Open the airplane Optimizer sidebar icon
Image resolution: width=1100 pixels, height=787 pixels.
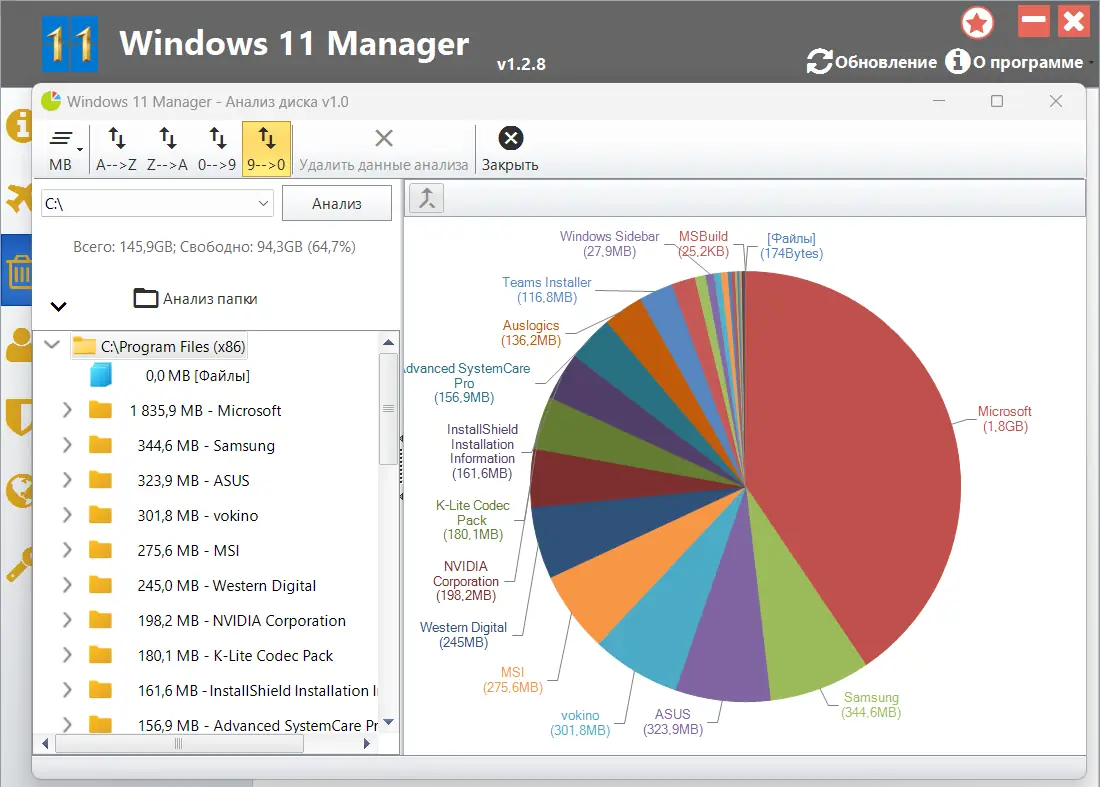19,198
